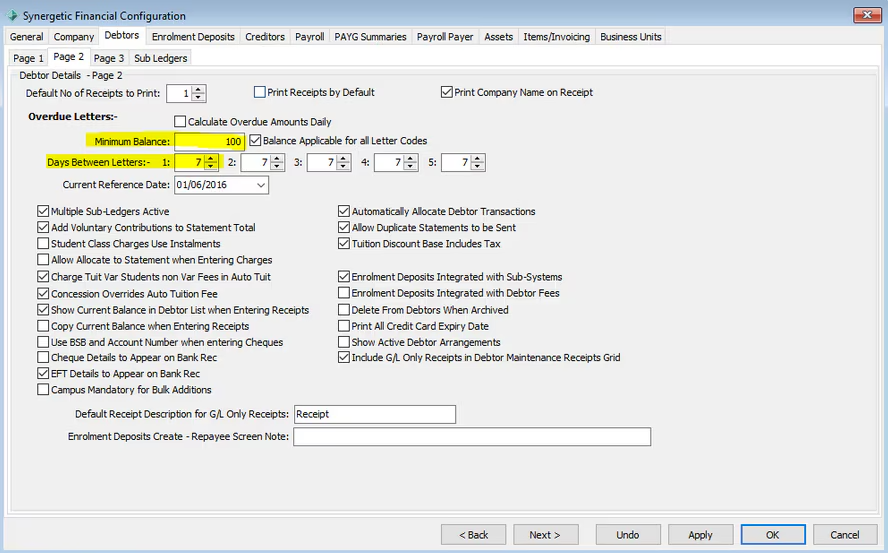The width and height of the screenshot is (888, 553).
Task: Increase Days Between Letters 4 value
Action: pyautogui.click(x=411, y=159)
